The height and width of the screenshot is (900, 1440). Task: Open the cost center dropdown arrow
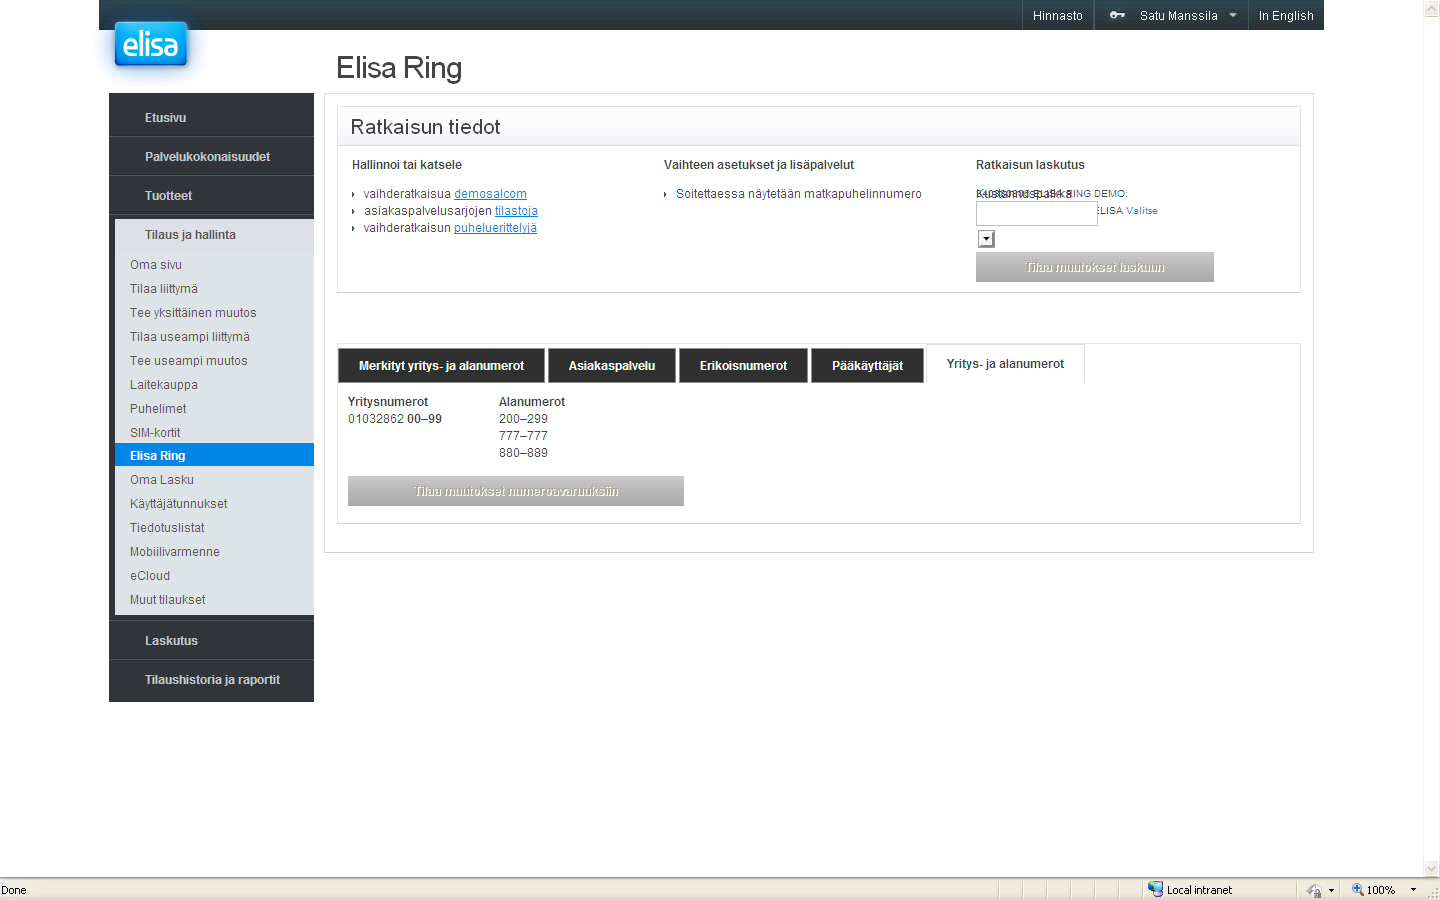(x=986, y=239)
